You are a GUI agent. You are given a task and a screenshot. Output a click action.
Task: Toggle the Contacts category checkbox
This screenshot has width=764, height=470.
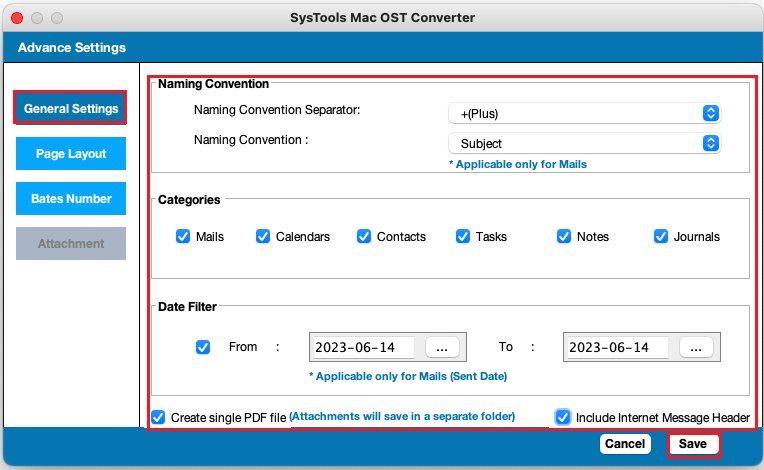click(363, 236)
